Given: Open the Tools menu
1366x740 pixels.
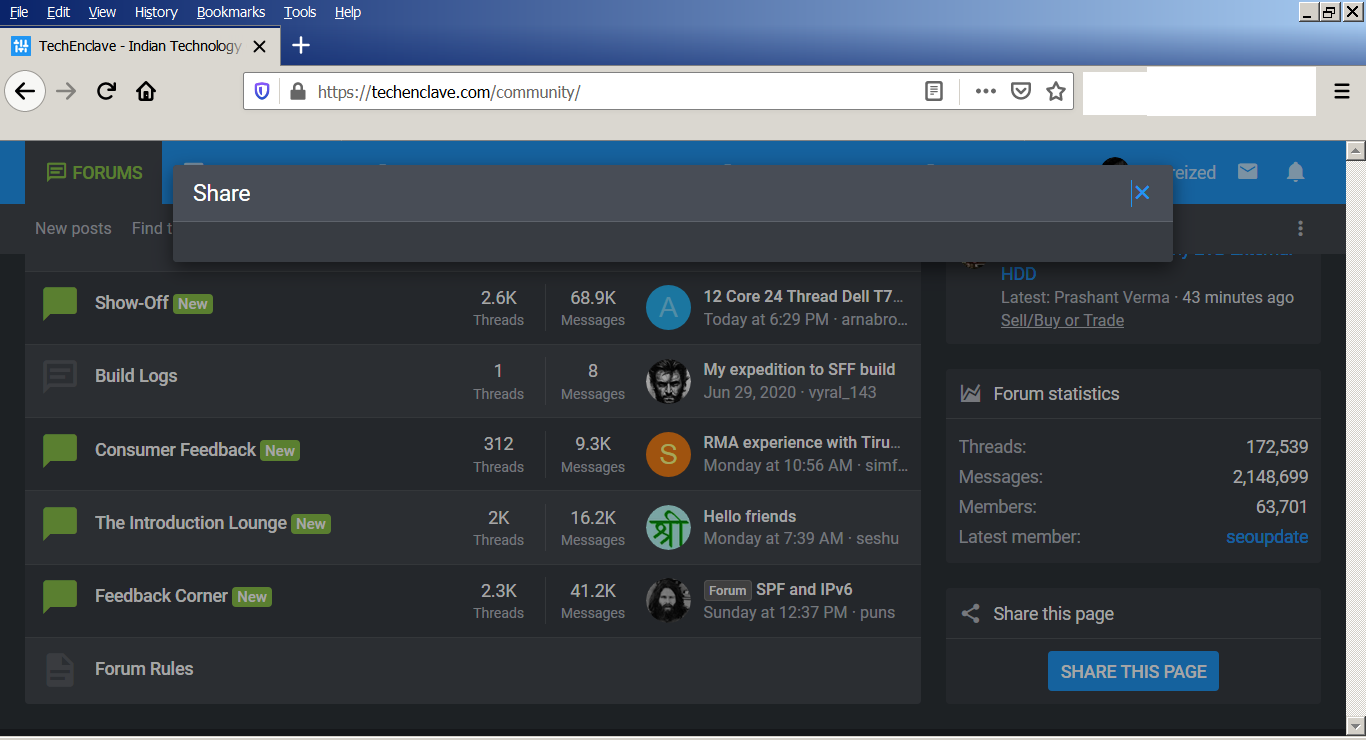Looking at the screenshot, I should (x=299, y=12).
